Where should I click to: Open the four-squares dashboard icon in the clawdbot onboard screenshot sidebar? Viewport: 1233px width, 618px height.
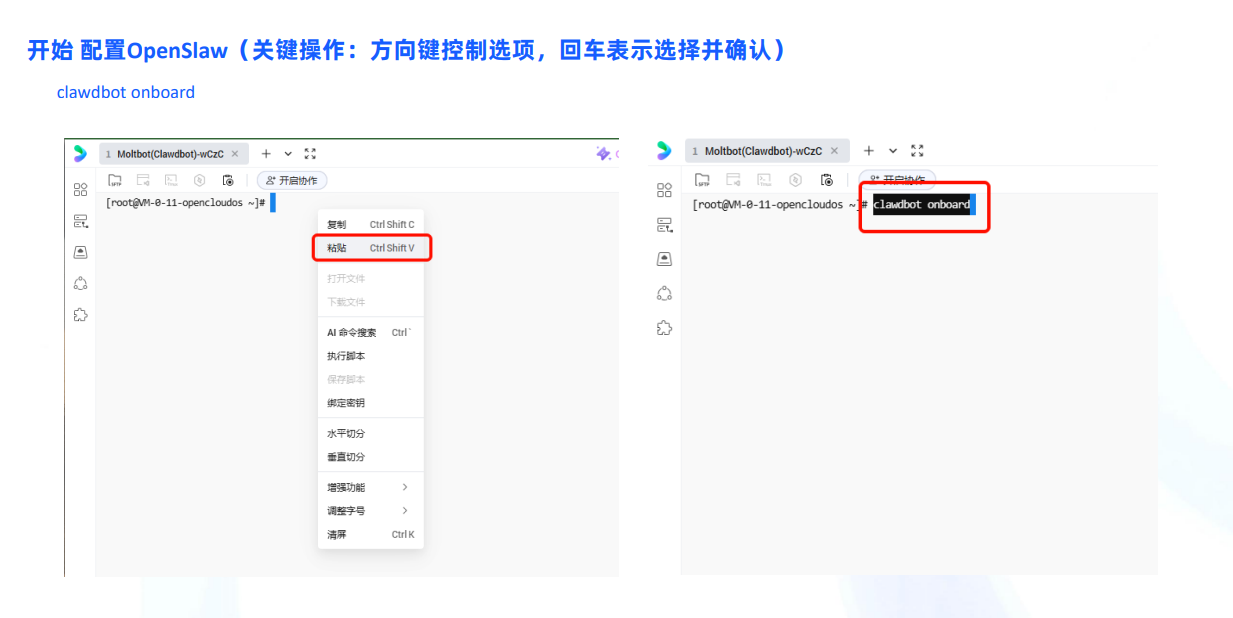(664, 190)
